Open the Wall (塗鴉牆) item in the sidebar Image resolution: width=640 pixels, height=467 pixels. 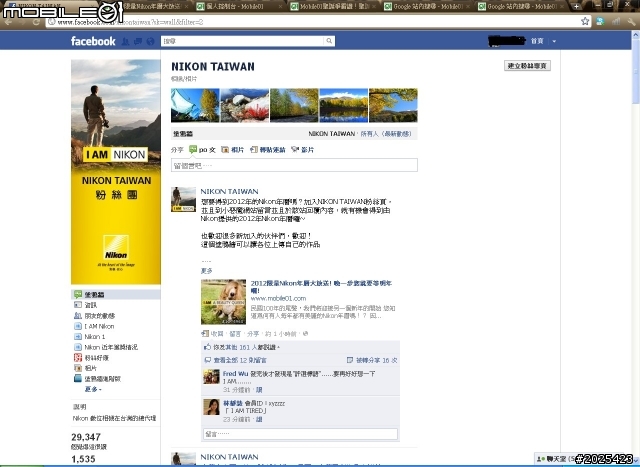click(x=116, y=294)
